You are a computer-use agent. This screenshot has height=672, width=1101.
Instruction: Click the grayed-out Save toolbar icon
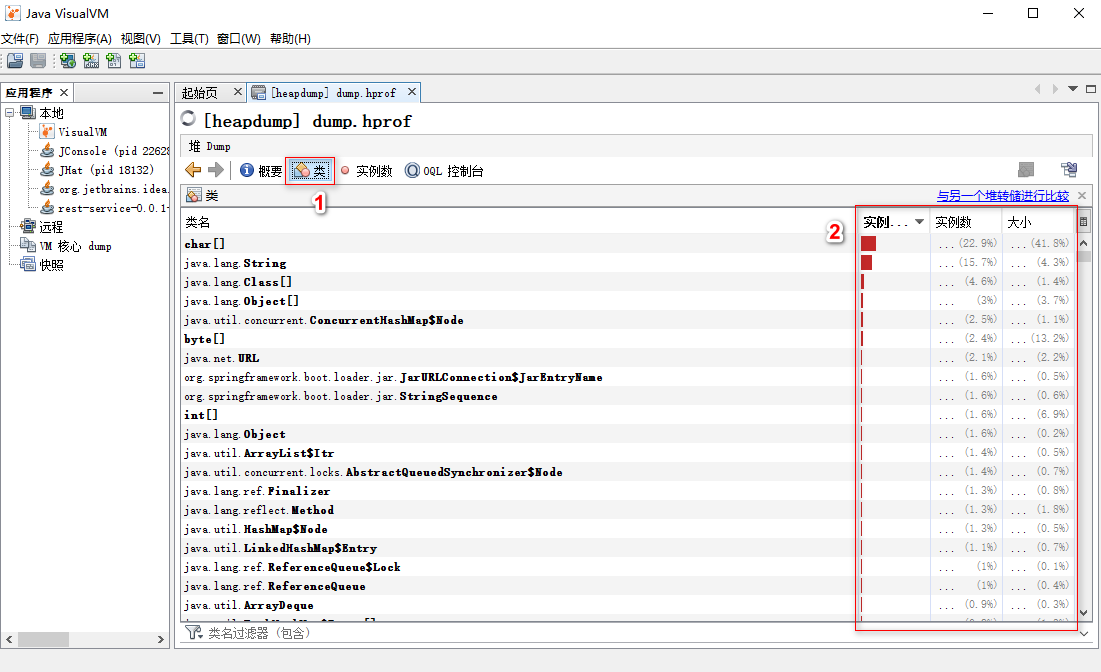38,61
